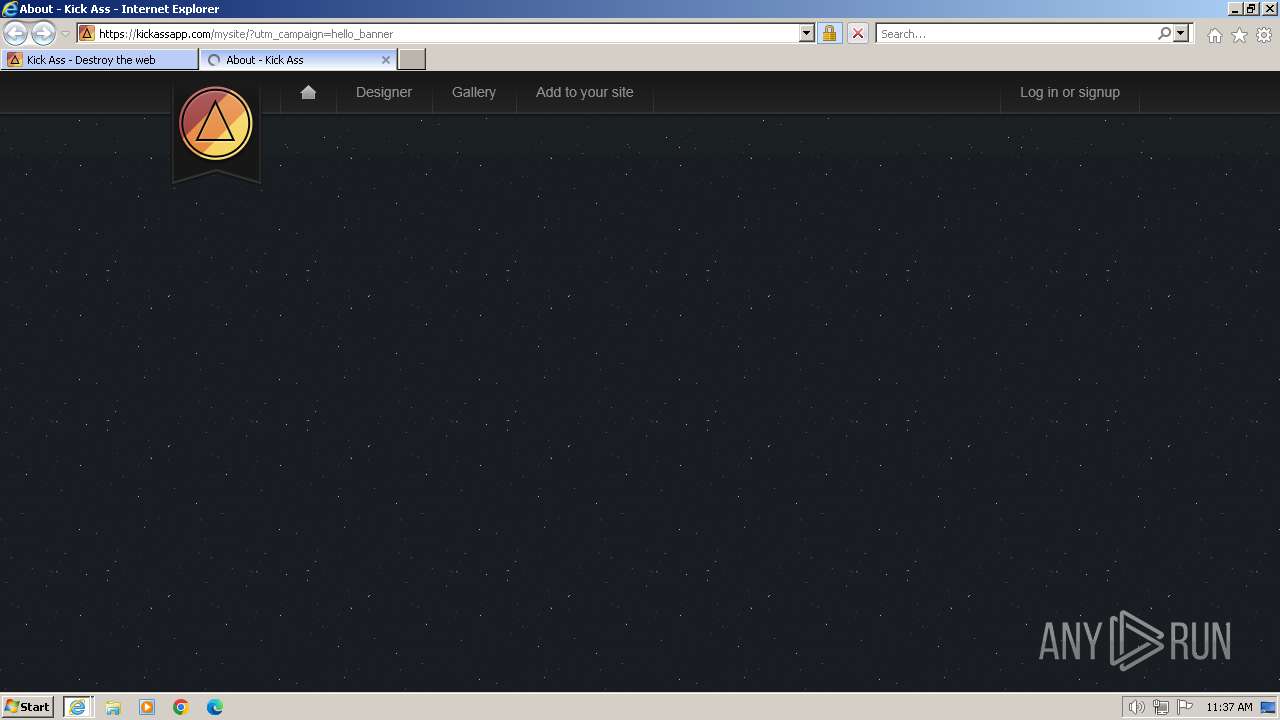Open the Action Center flag icon
Screen dimensions: 1280x720
tap(1185, 707)
